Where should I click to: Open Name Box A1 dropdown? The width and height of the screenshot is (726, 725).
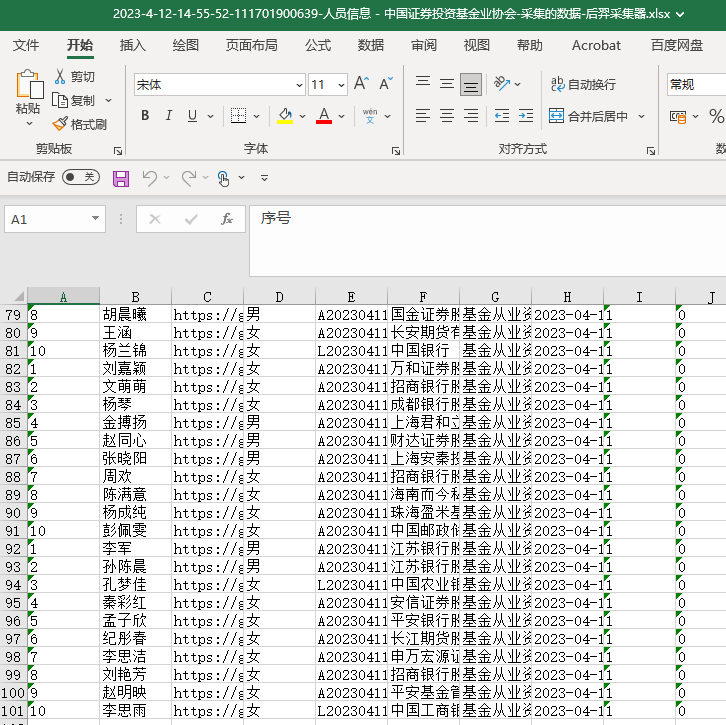click(x=95, y=218)
